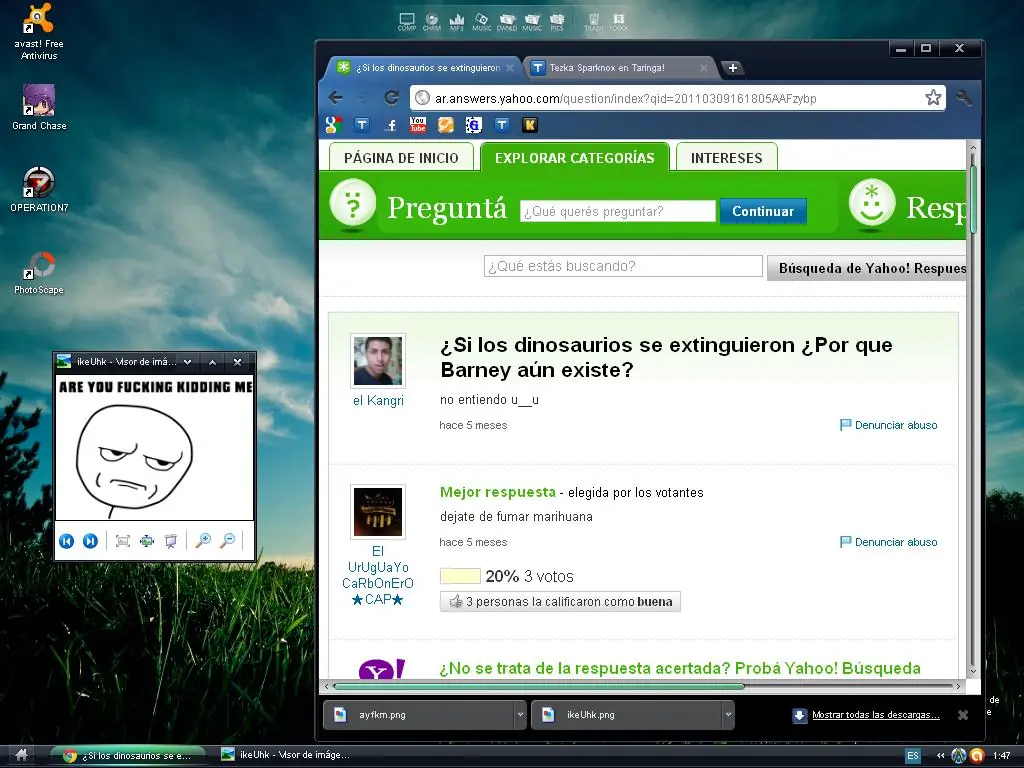Click the Continuar button

tap(763, 211)
